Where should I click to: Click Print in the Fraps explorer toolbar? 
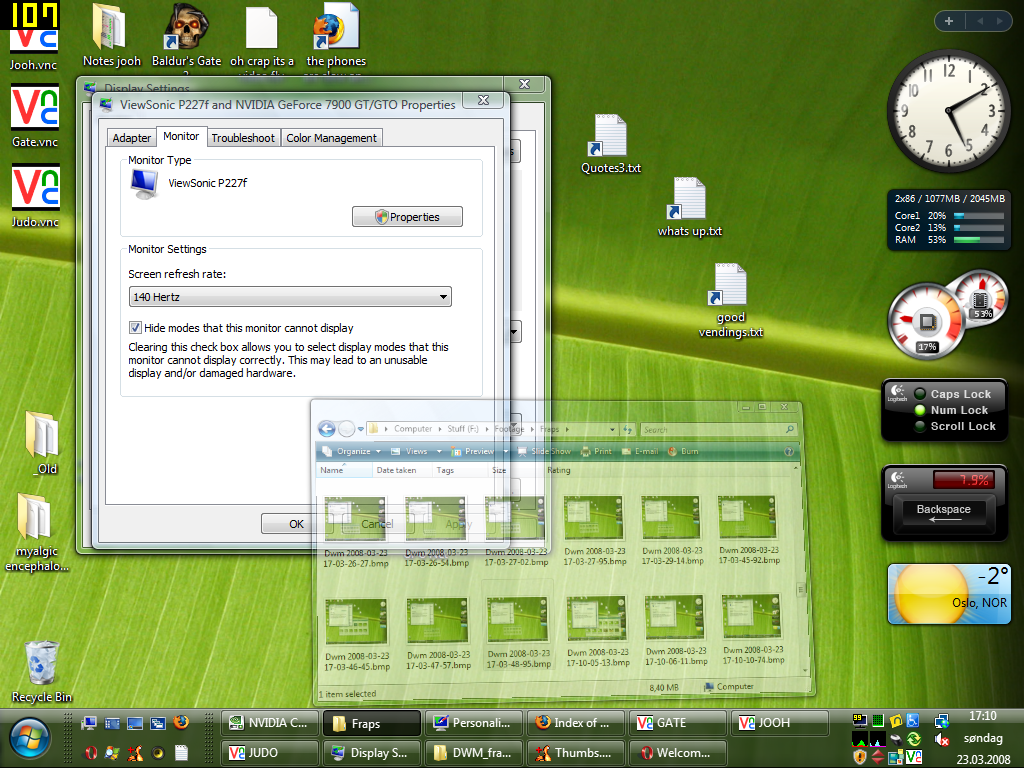(x=596, y=451)
